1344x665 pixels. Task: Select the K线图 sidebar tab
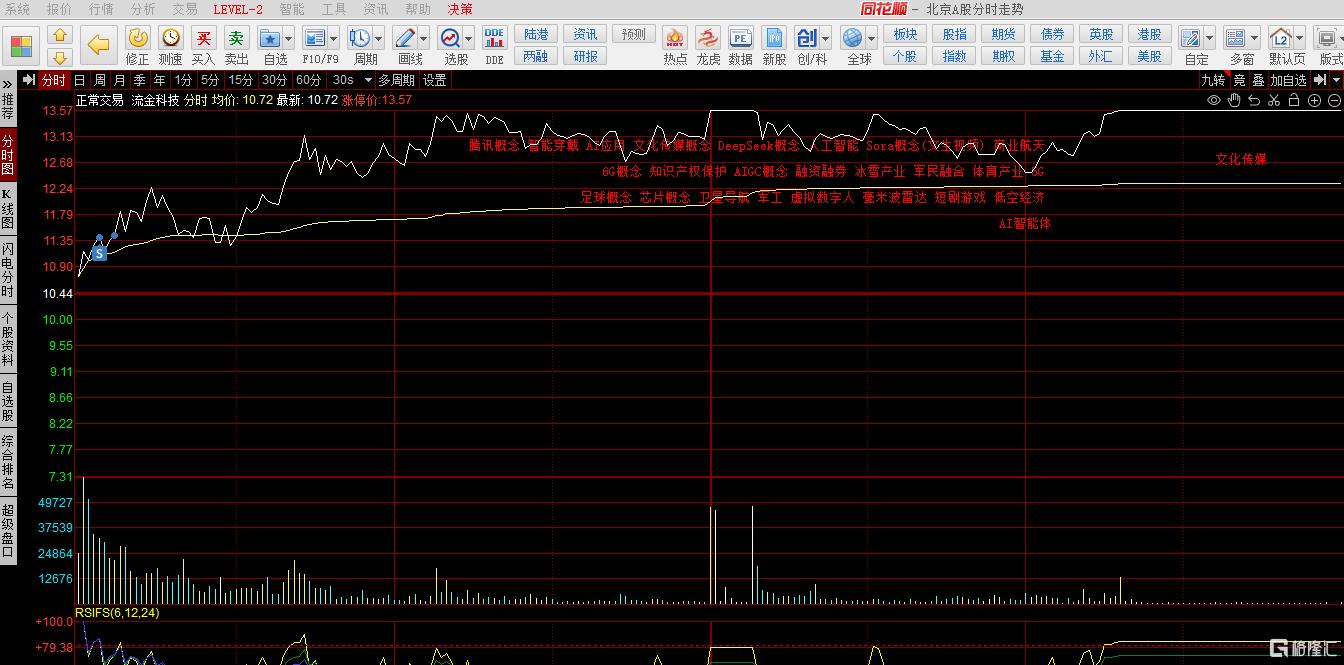pyautogui.click(x=8, y=209)
